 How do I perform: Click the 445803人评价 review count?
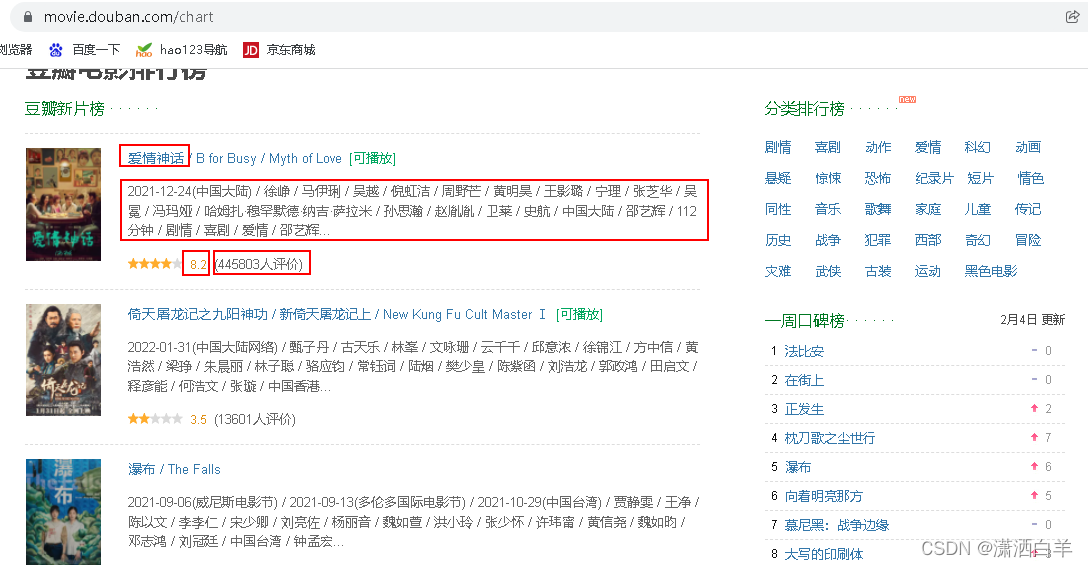click(259, 264)
